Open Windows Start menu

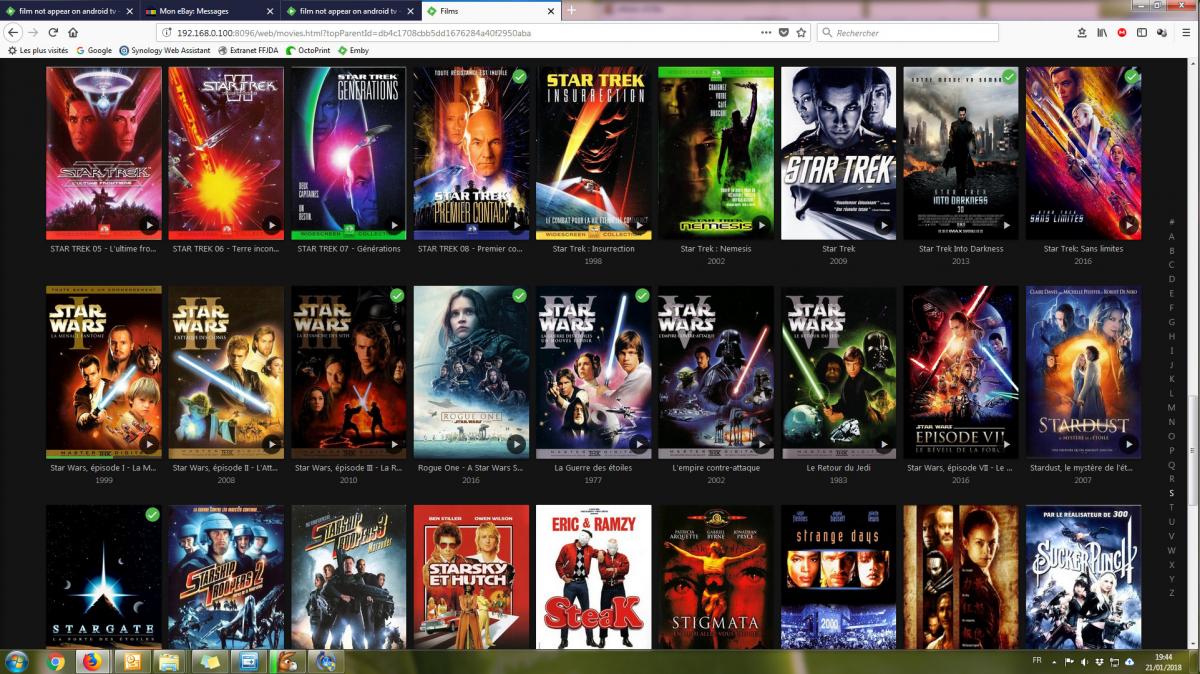click(x=17, y=662)
